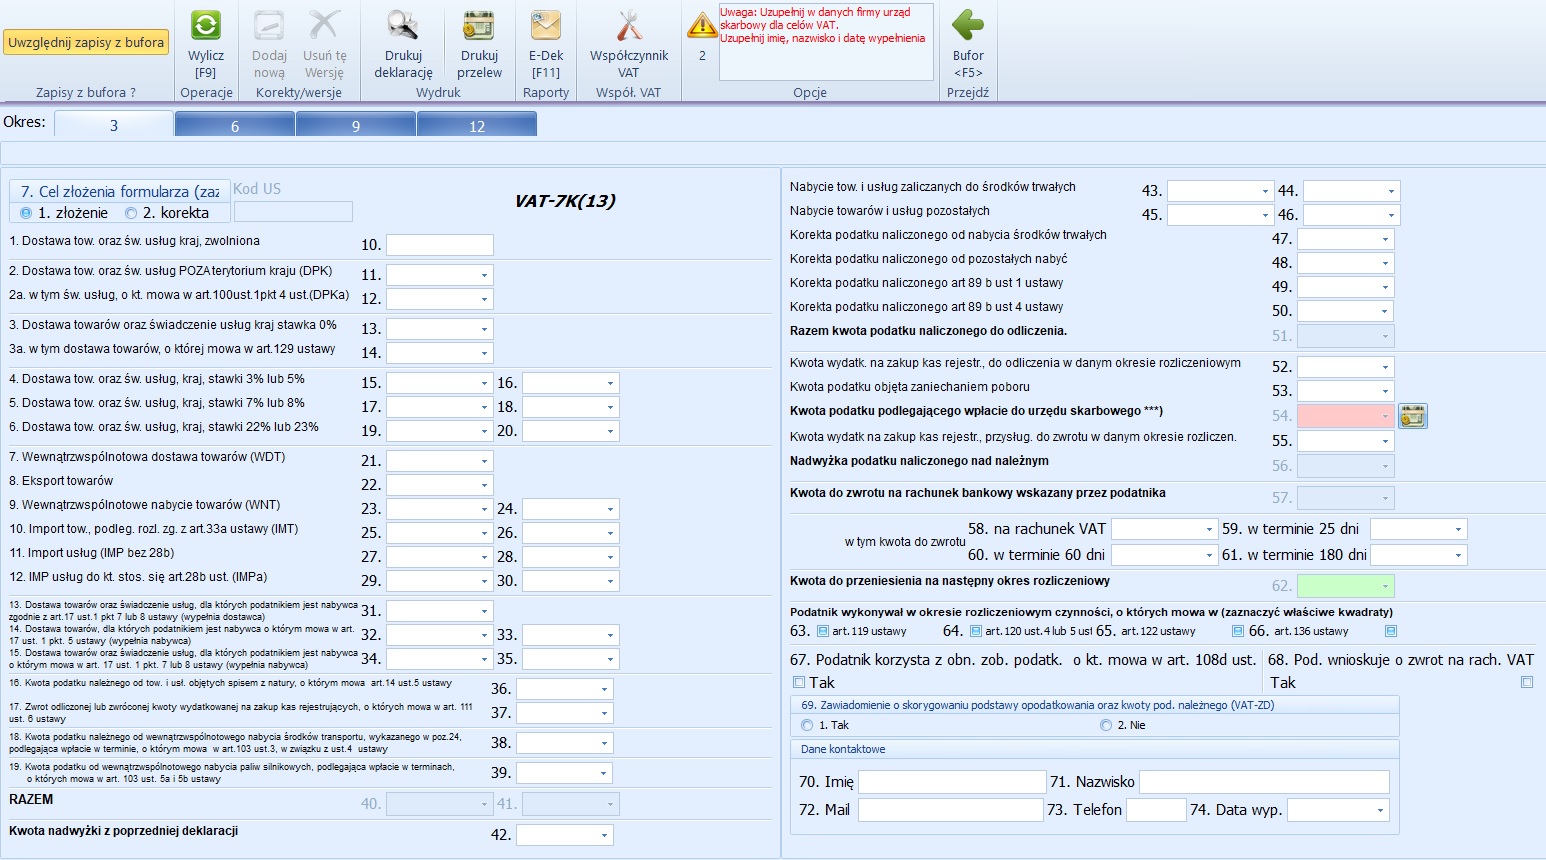Click the 71. Nazwisko input field
The height and width of the screenshot is (860, 1546).
pos(1264,782)
